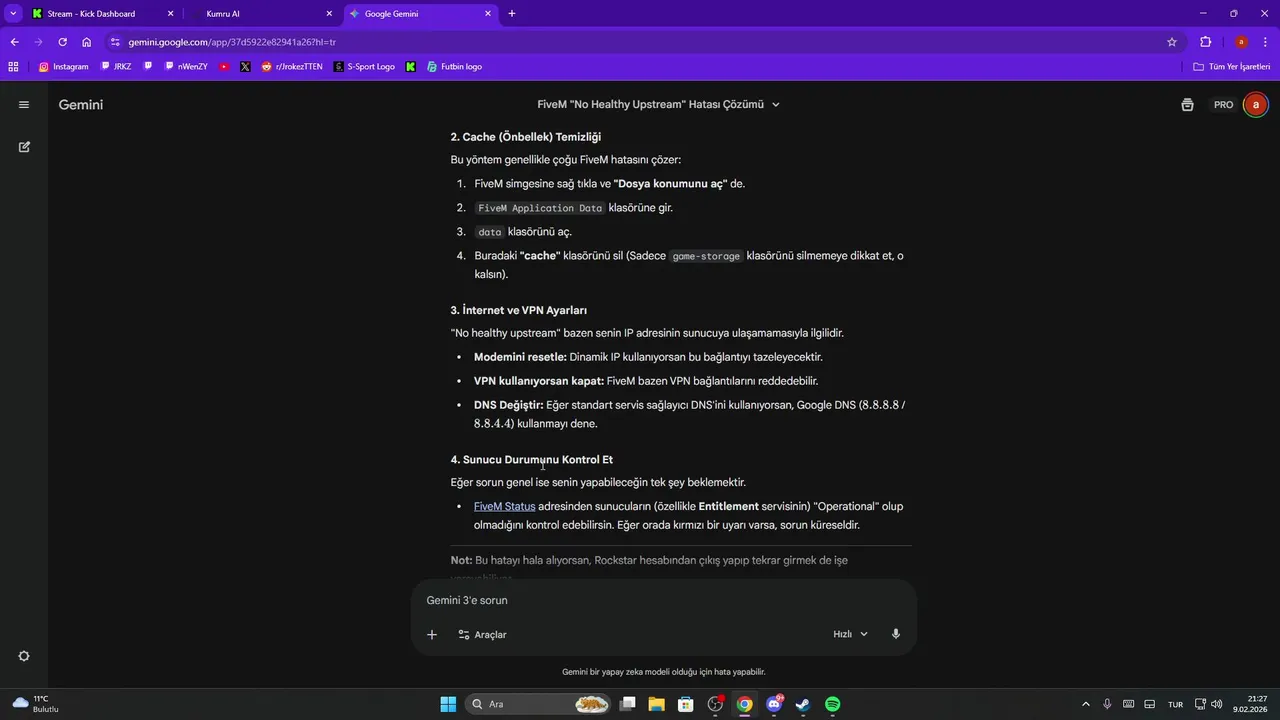Focus the 'Gemini 3'e sorun' prompt field
The height and width of the screenshot is (720, 1280).
[x=664, y=600]
